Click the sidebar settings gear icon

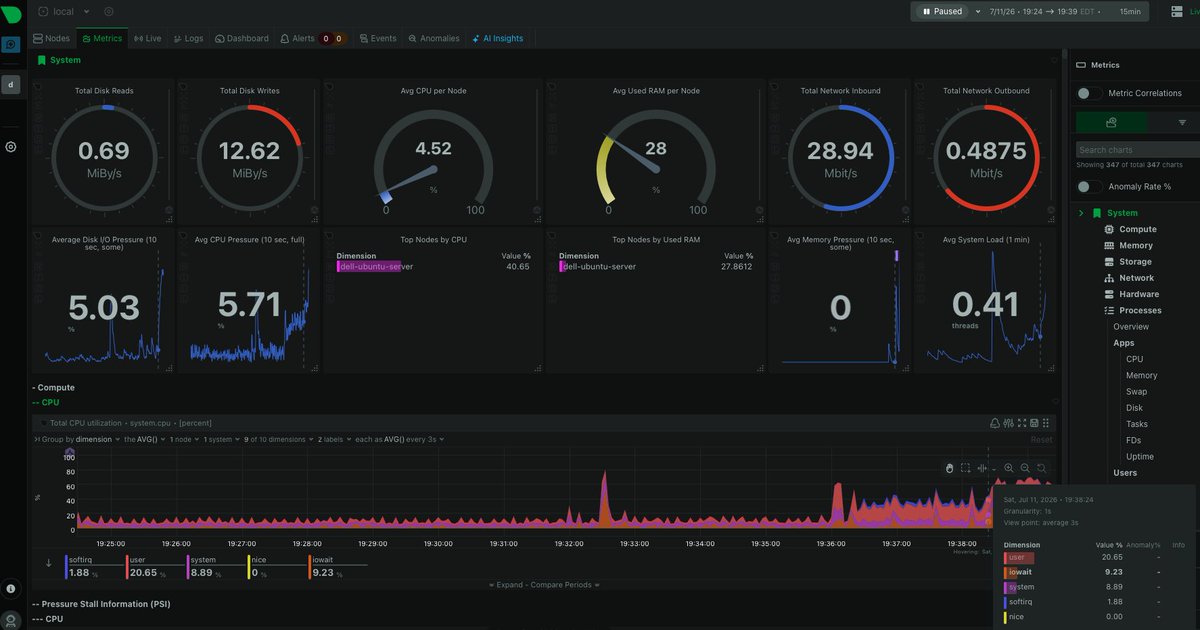(11, 146)
